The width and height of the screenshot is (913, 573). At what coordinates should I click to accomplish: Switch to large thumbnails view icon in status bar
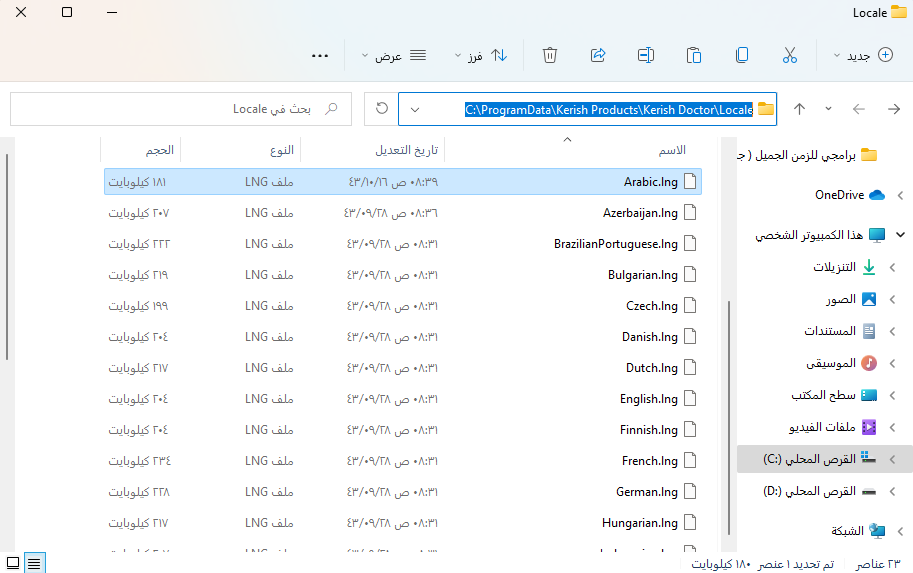click(13, 563)
